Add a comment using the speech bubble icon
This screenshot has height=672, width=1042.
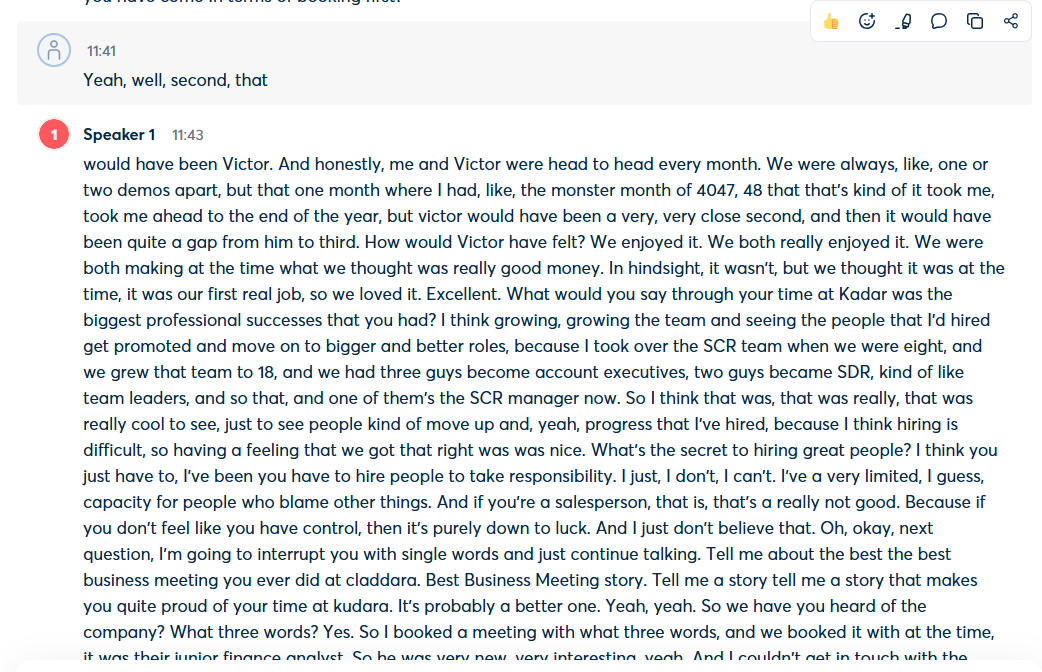(x=939, y=21)
